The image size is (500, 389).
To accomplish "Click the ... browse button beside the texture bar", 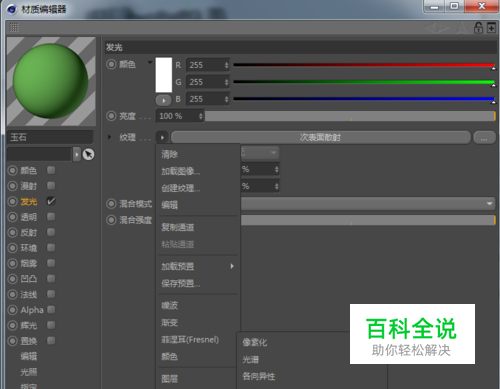I will (484, 137).
